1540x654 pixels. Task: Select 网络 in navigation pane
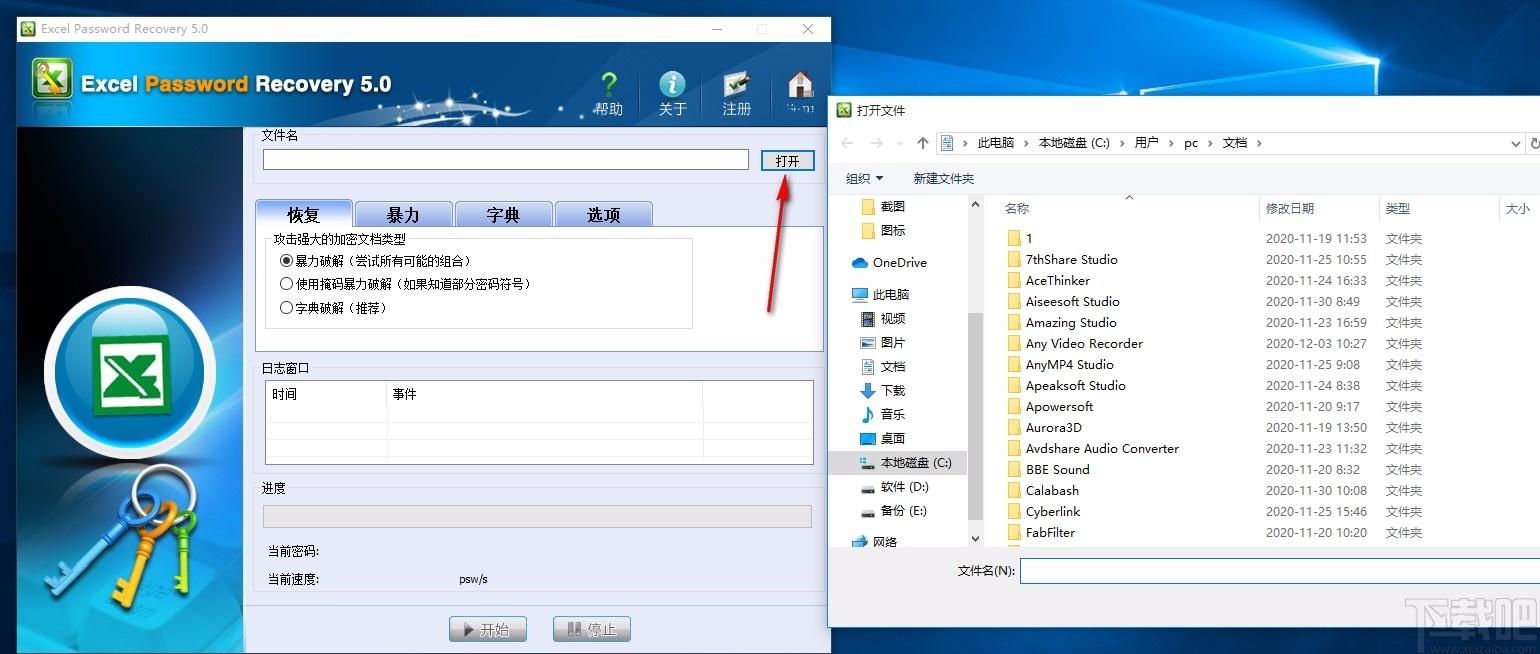tap(875, 542)
